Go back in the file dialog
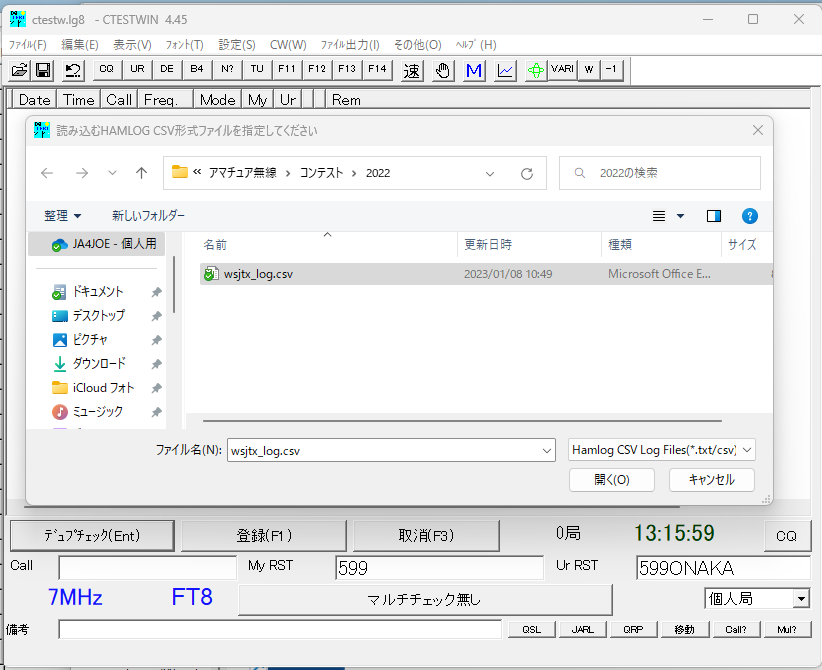Image resolution: width=822 pixels, height=670 pixels. pos(47,173)
